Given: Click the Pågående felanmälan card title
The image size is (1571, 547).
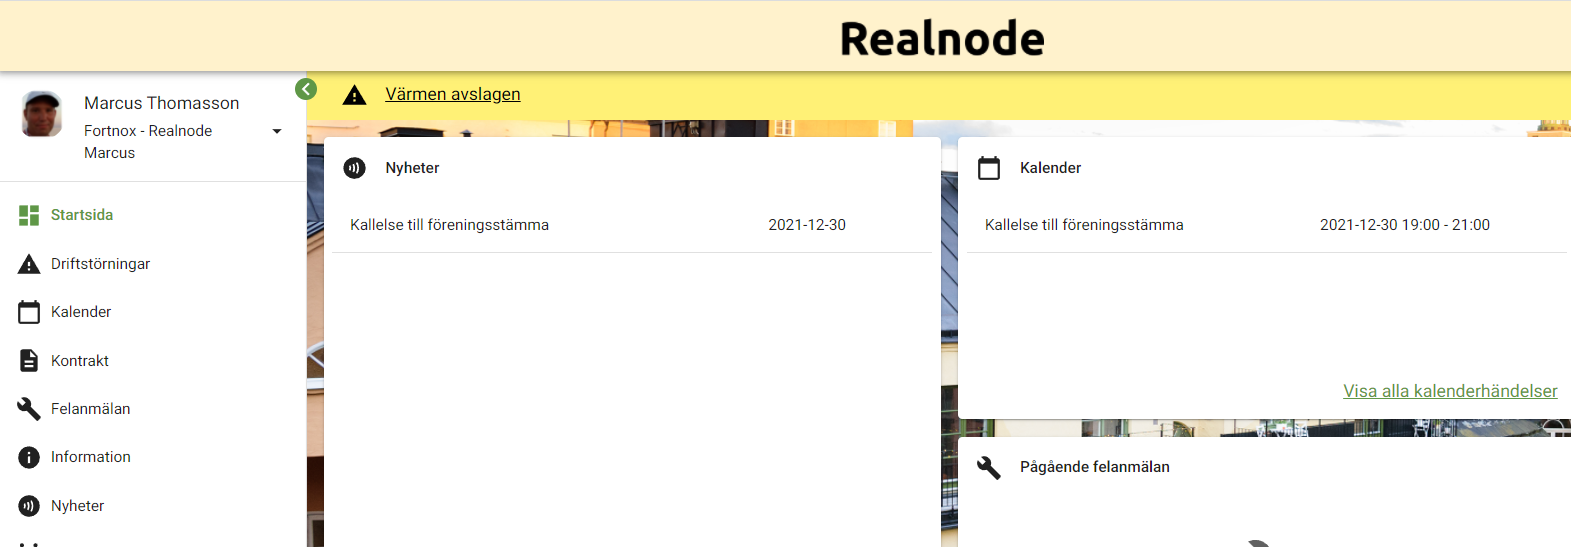Looking at the screenshot, I should click(1095, 467).
